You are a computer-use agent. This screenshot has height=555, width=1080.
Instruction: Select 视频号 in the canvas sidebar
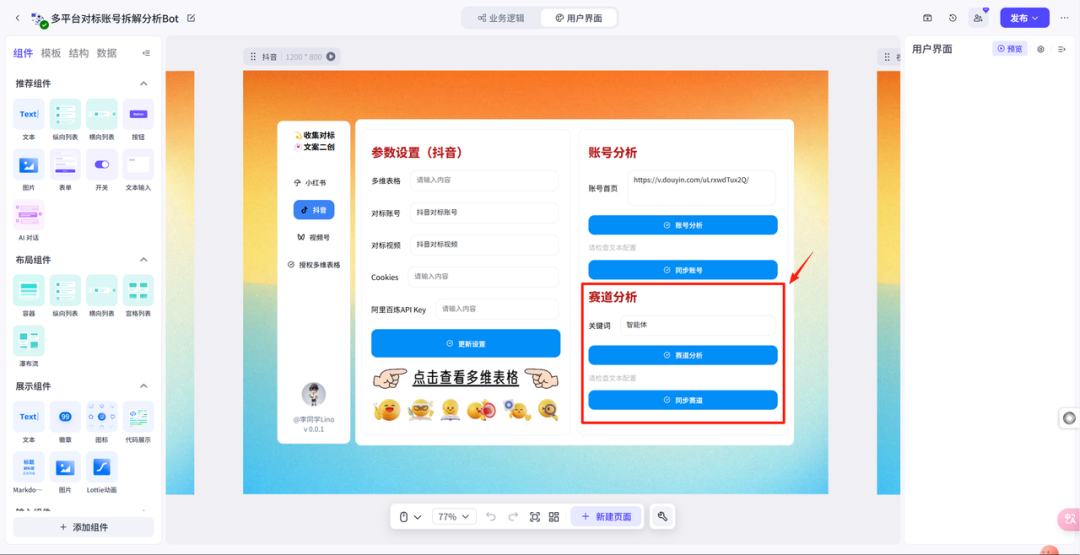[314, 237]
